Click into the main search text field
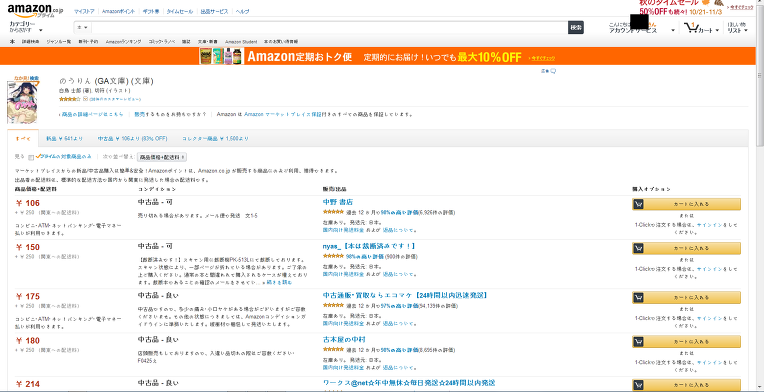The width and height of the screenshot is (764, 392). point(329,27)
